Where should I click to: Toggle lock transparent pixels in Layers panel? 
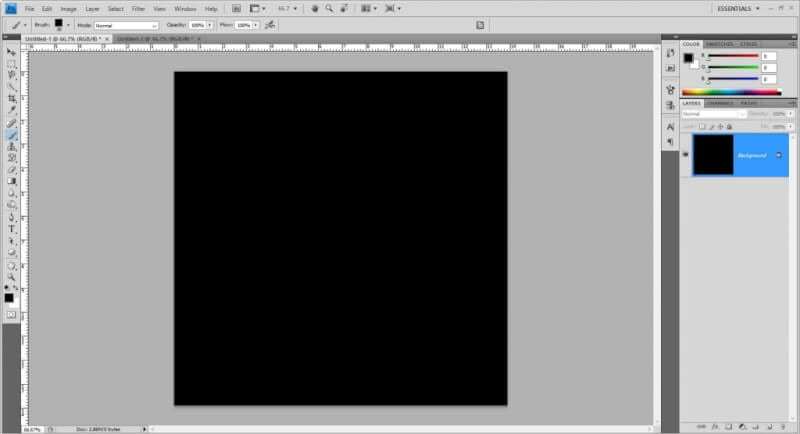[702, 126]
